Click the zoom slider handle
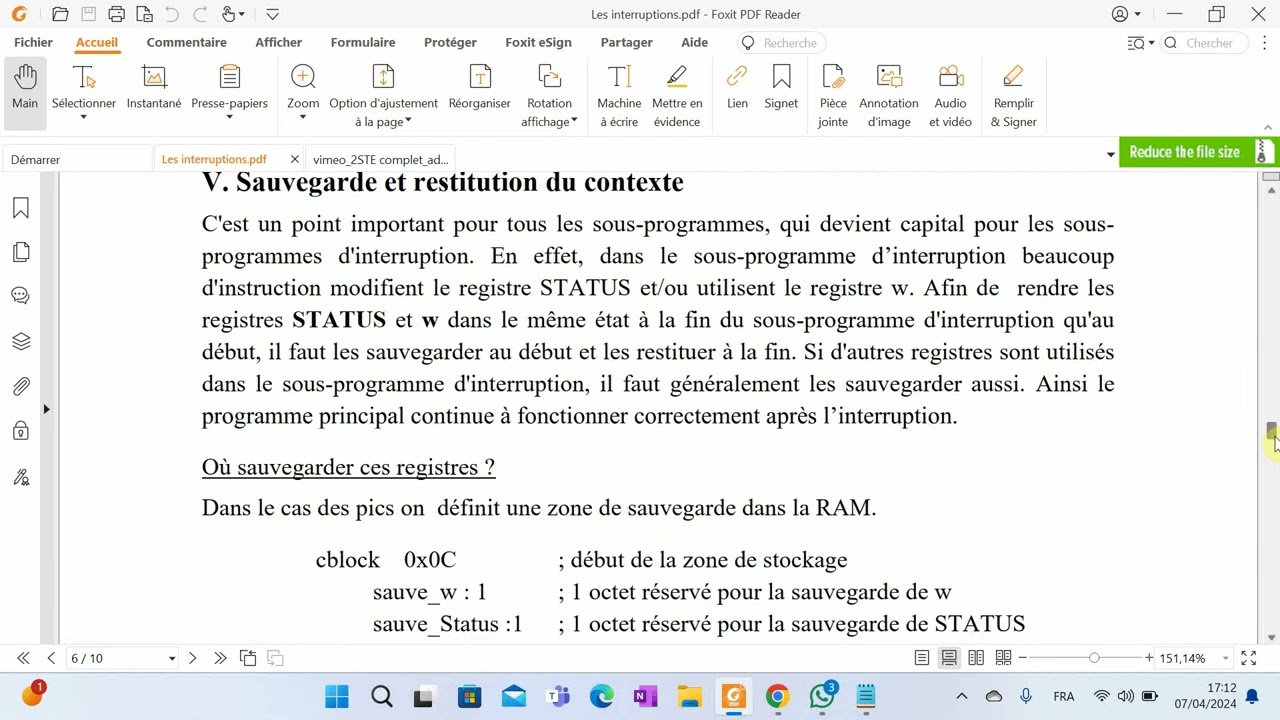This screenshot has width=1280, height=720. tap(1094, 658)
